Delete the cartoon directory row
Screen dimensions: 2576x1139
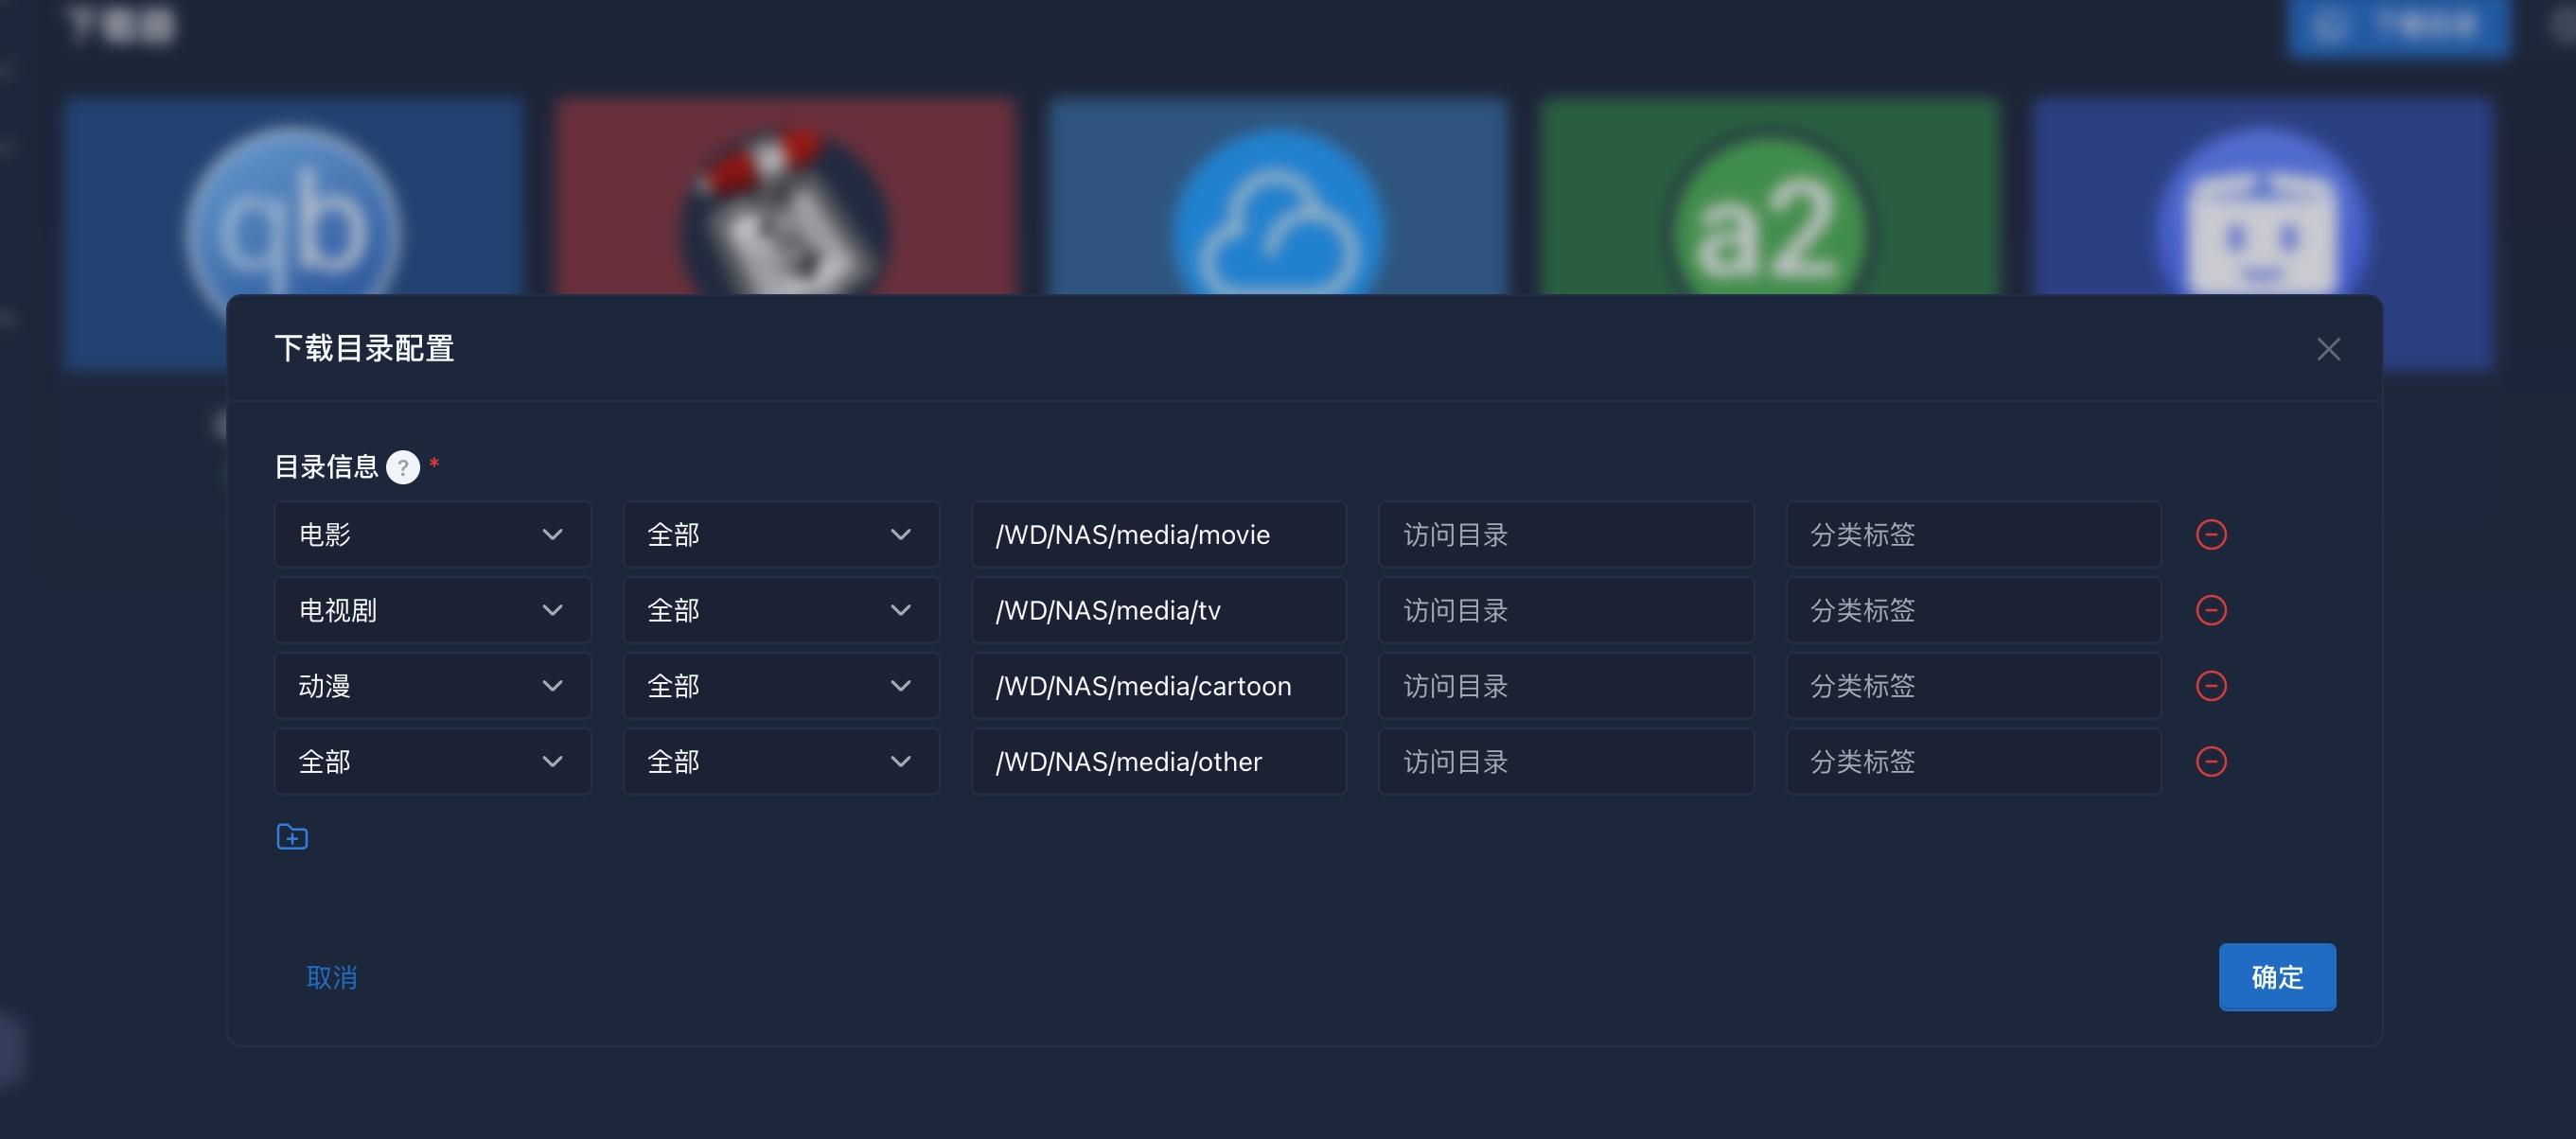(x=2210, y=686)
